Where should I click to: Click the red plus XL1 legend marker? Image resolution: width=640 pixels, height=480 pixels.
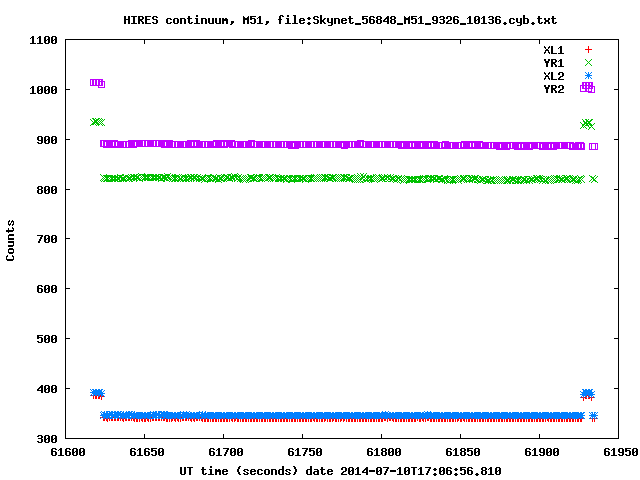pos(588,50)
